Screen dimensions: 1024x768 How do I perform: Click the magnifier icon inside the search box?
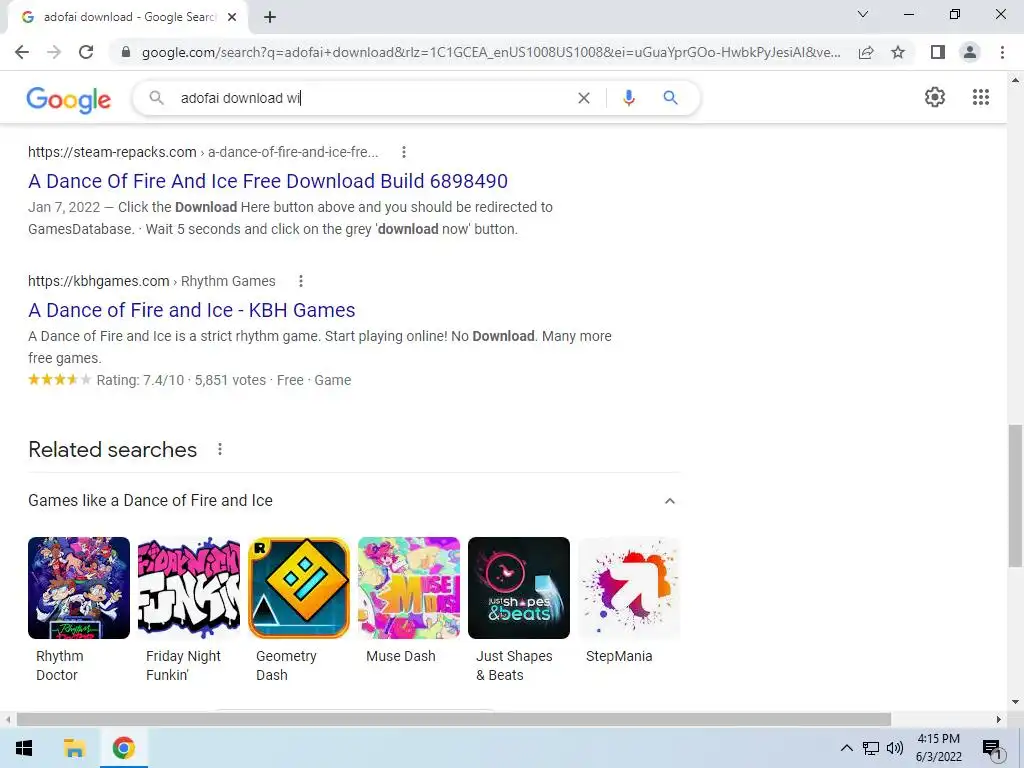(156, 98)
